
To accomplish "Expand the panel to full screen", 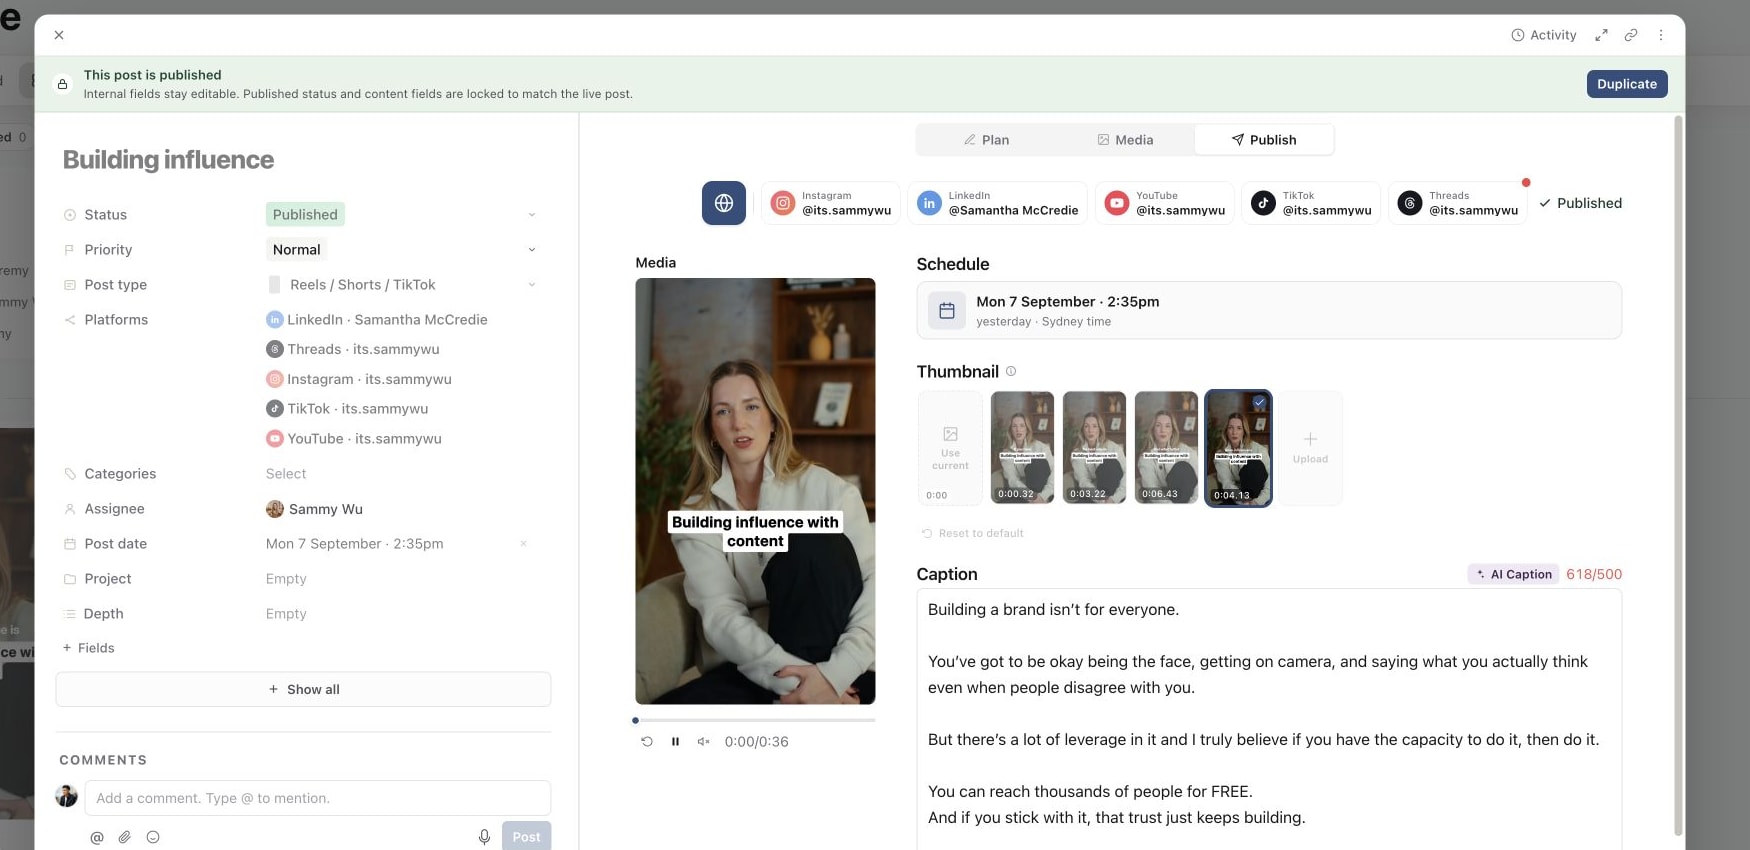I will click(x=1601, y=35).
